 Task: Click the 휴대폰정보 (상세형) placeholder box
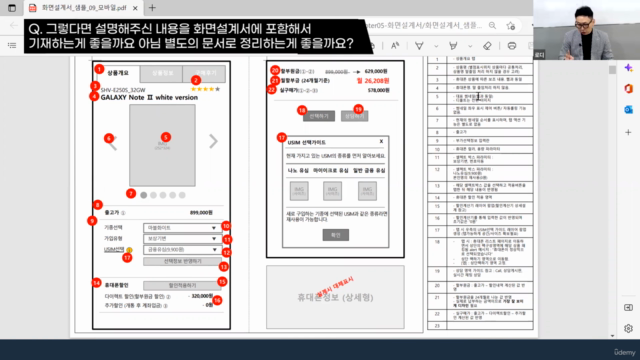coord(336,297)
